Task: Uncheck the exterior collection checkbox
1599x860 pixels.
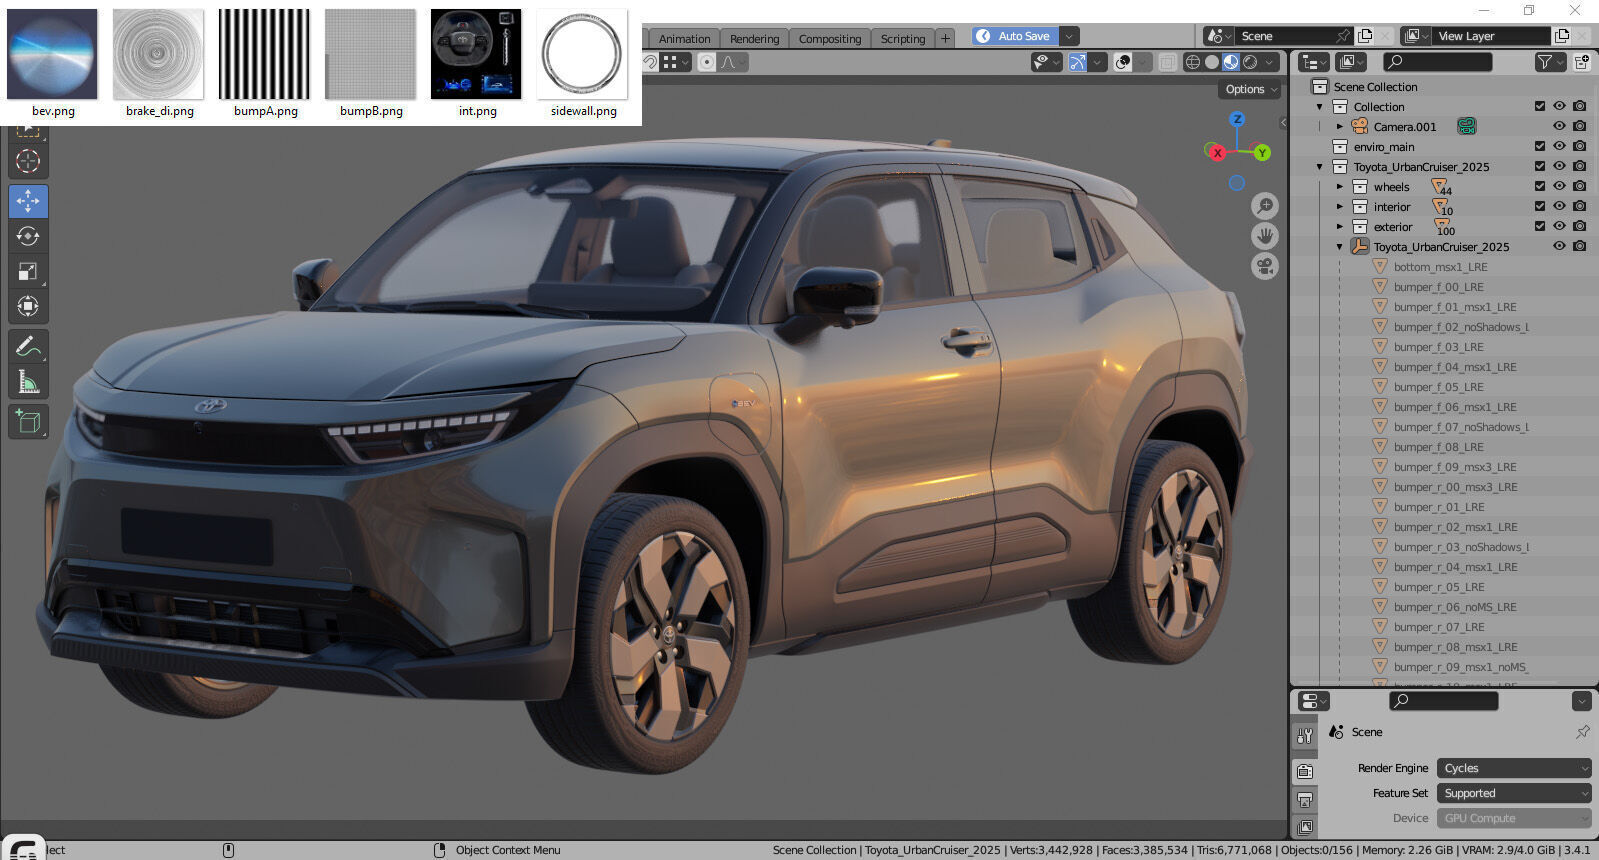Action: (1540, 226)
